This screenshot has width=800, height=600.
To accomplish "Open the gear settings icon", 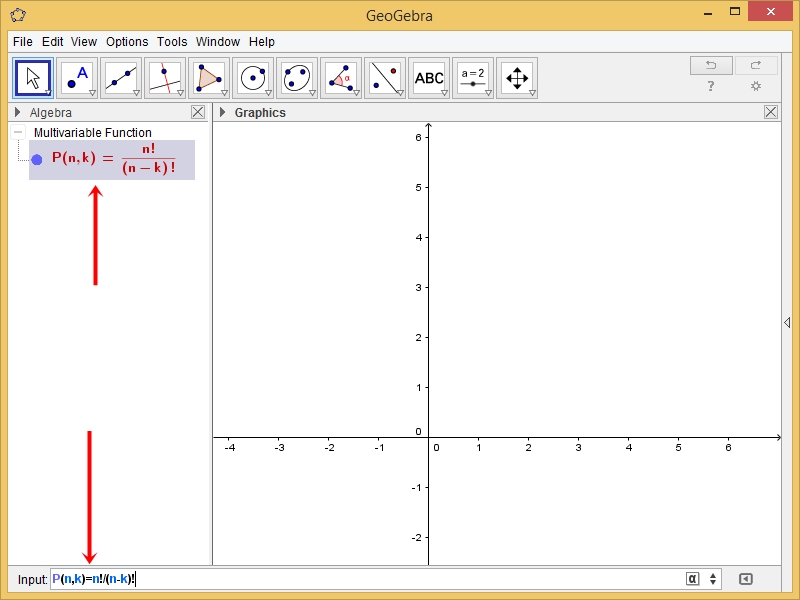I will (756, 86).
